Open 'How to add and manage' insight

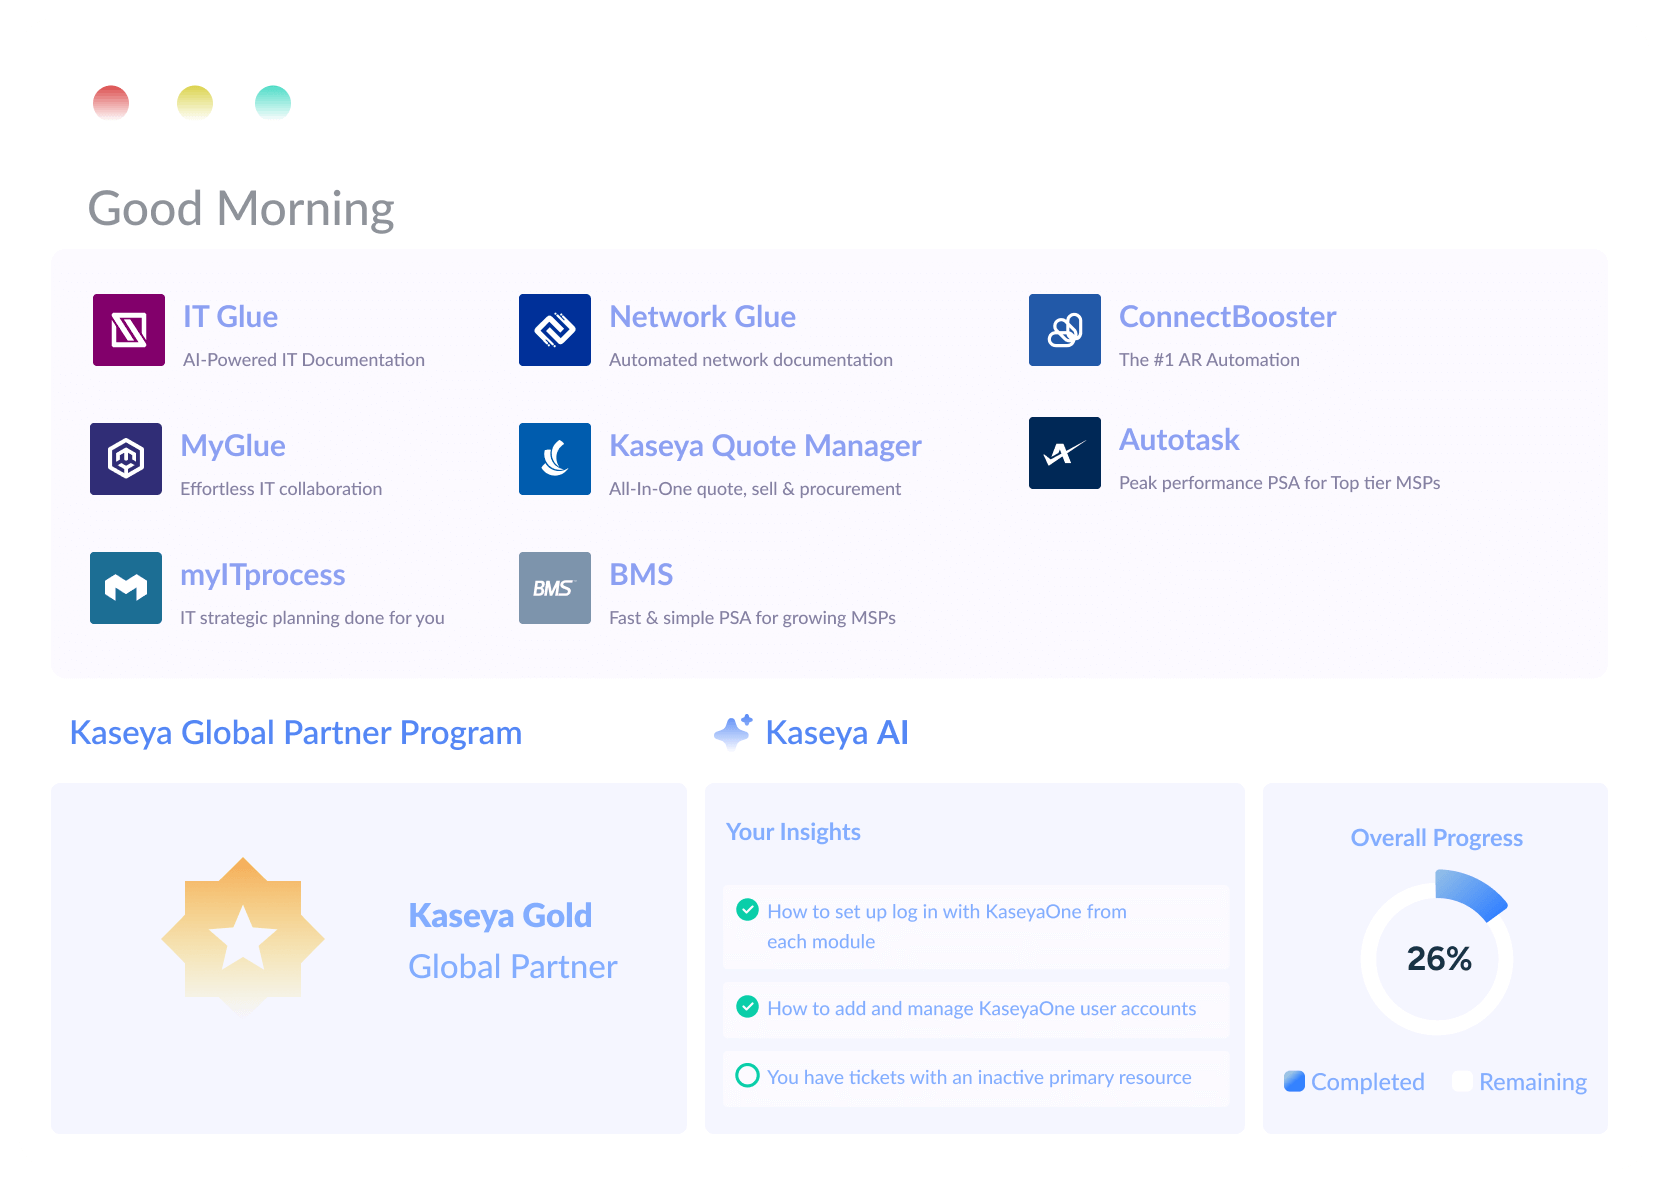coord(976,1009)
